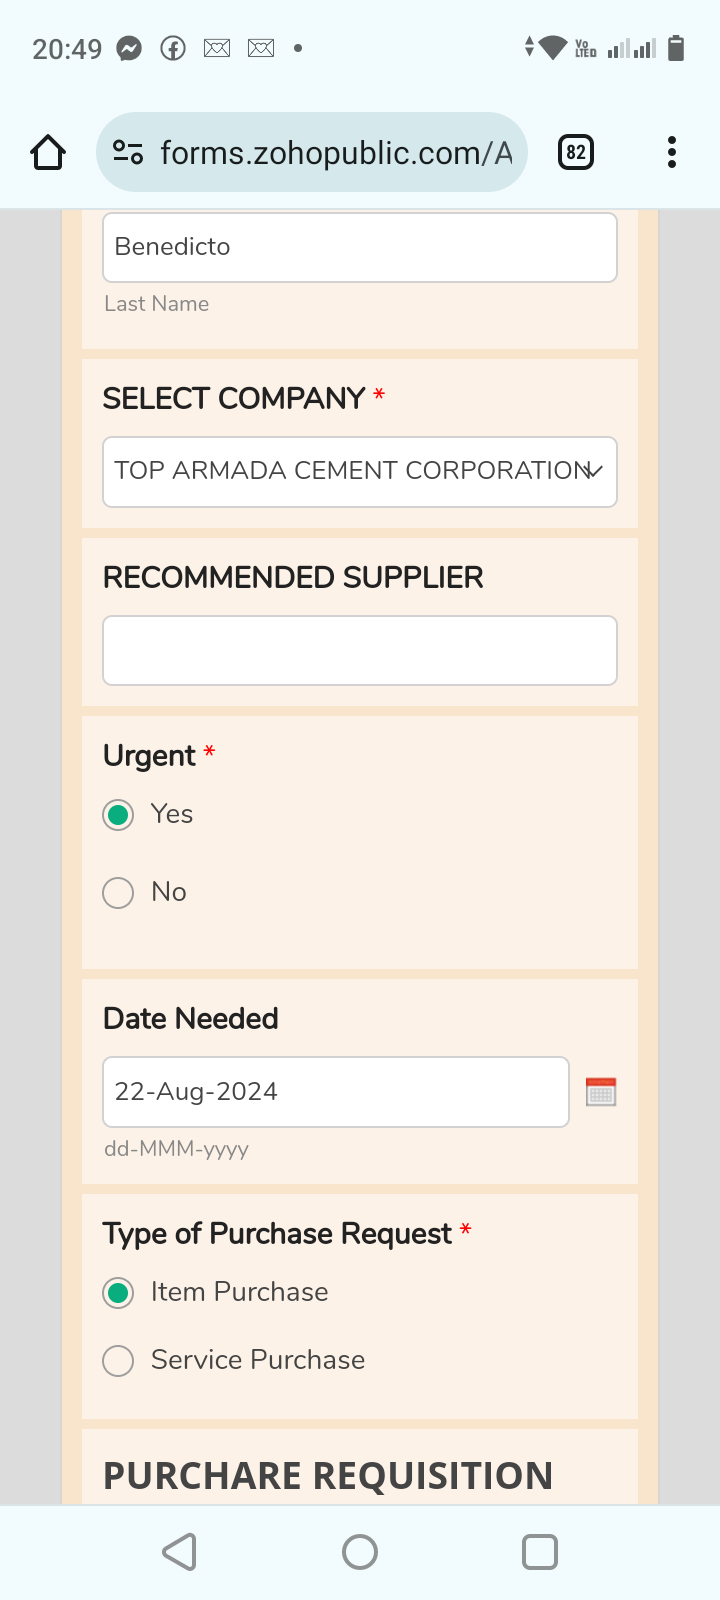
Task: Tap the Android back navigation button
Action: click(180, 1552)
